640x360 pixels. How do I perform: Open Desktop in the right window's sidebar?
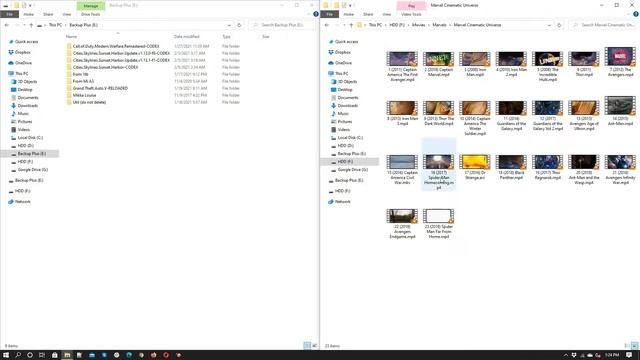341,89
